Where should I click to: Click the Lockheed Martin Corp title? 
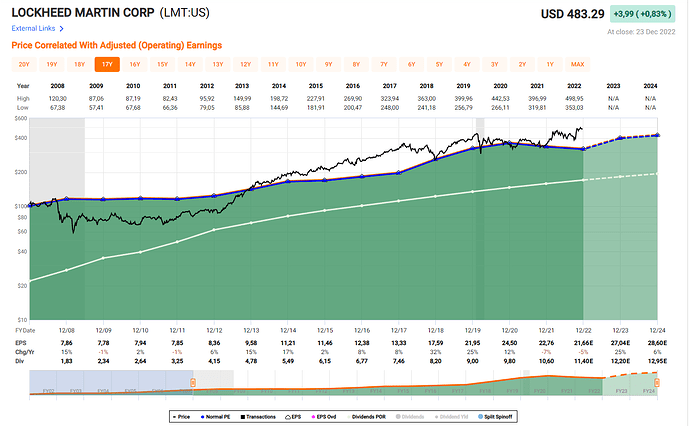point(79,12)
